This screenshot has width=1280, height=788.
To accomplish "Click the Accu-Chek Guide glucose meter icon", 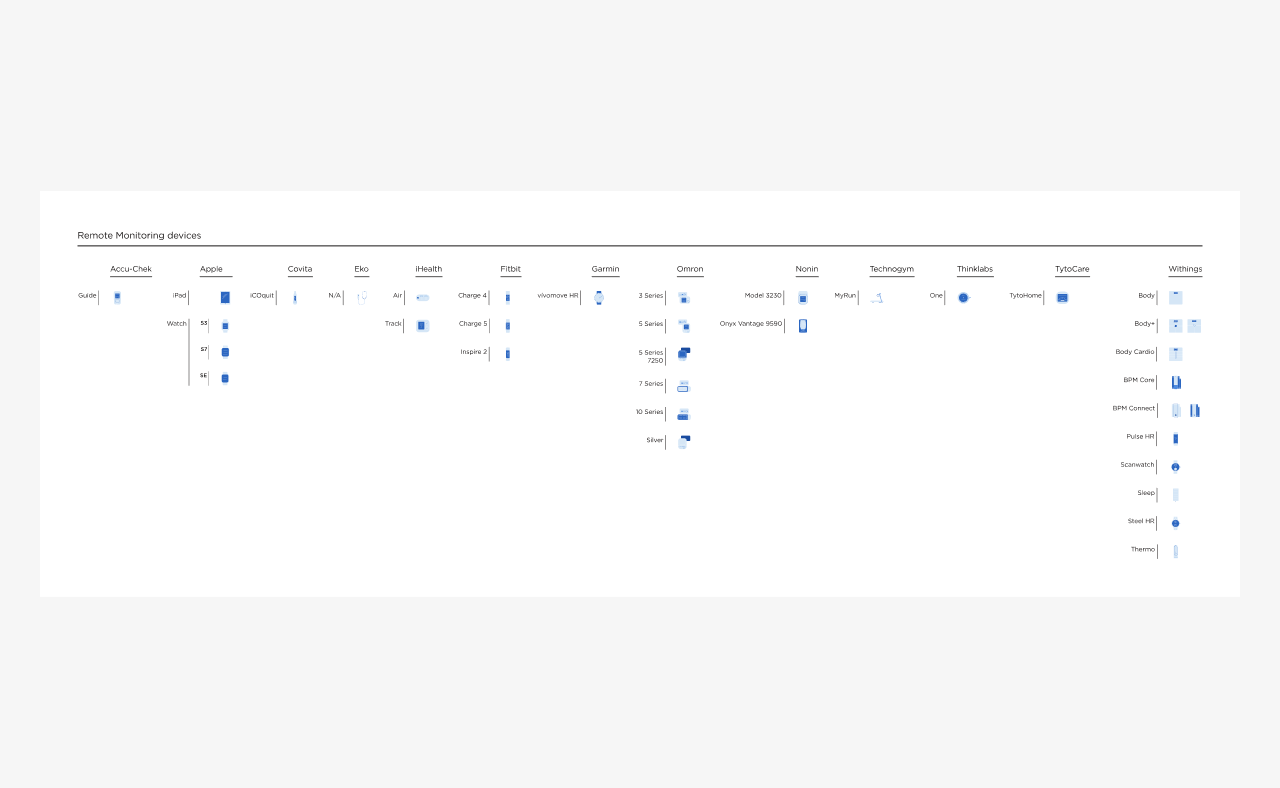I will [x=117, y=297].
